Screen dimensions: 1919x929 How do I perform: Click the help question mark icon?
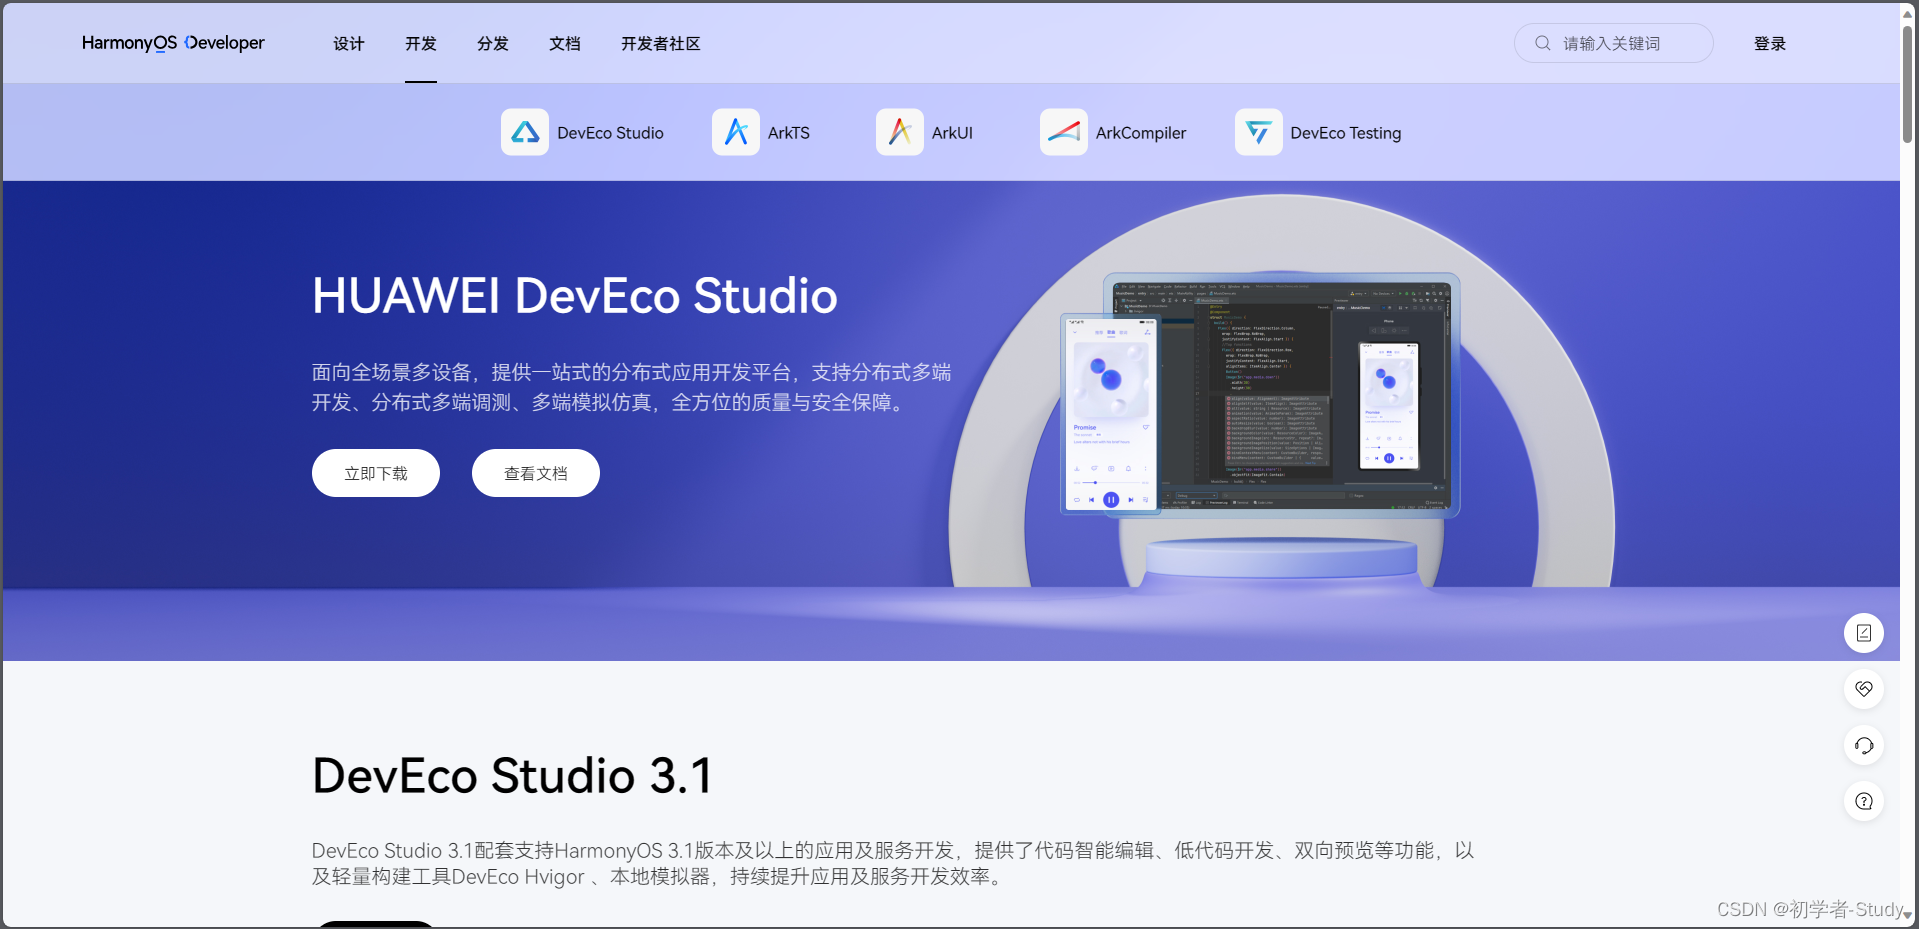point(1864,801)
